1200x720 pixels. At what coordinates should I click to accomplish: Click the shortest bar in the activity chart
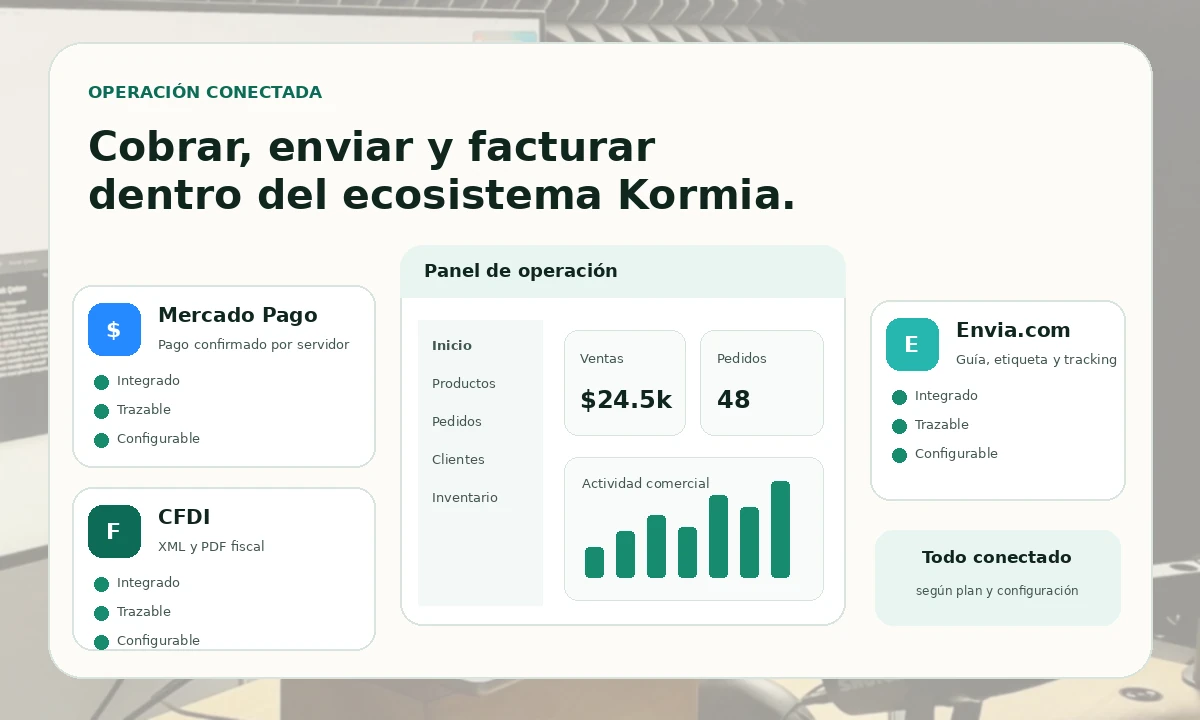(595, 562)
